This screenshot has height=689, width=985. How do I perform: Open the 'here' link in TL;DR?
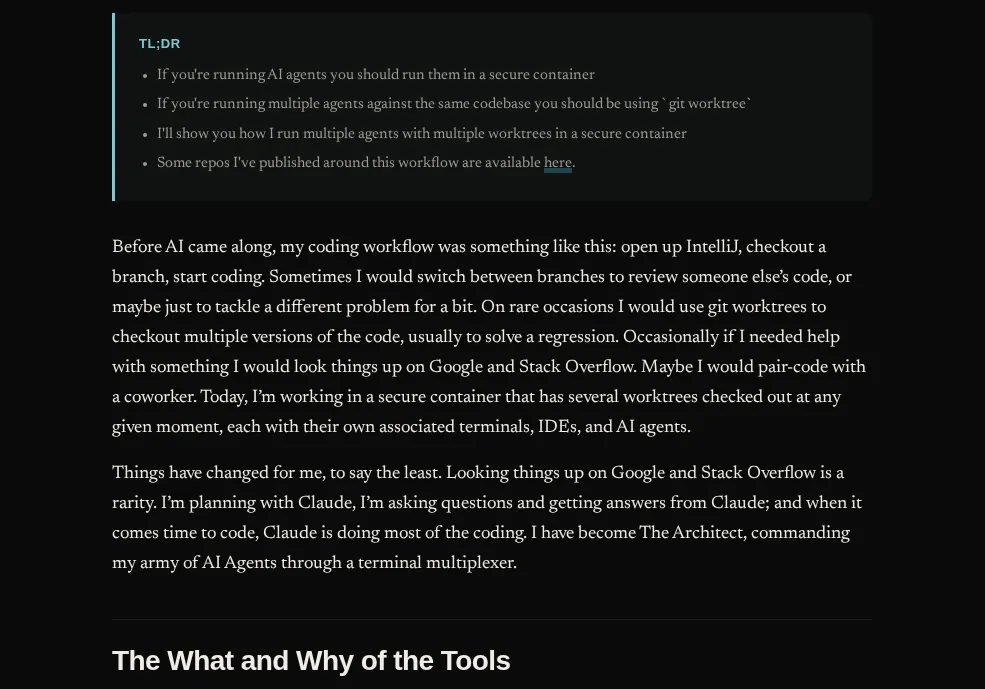557,163
